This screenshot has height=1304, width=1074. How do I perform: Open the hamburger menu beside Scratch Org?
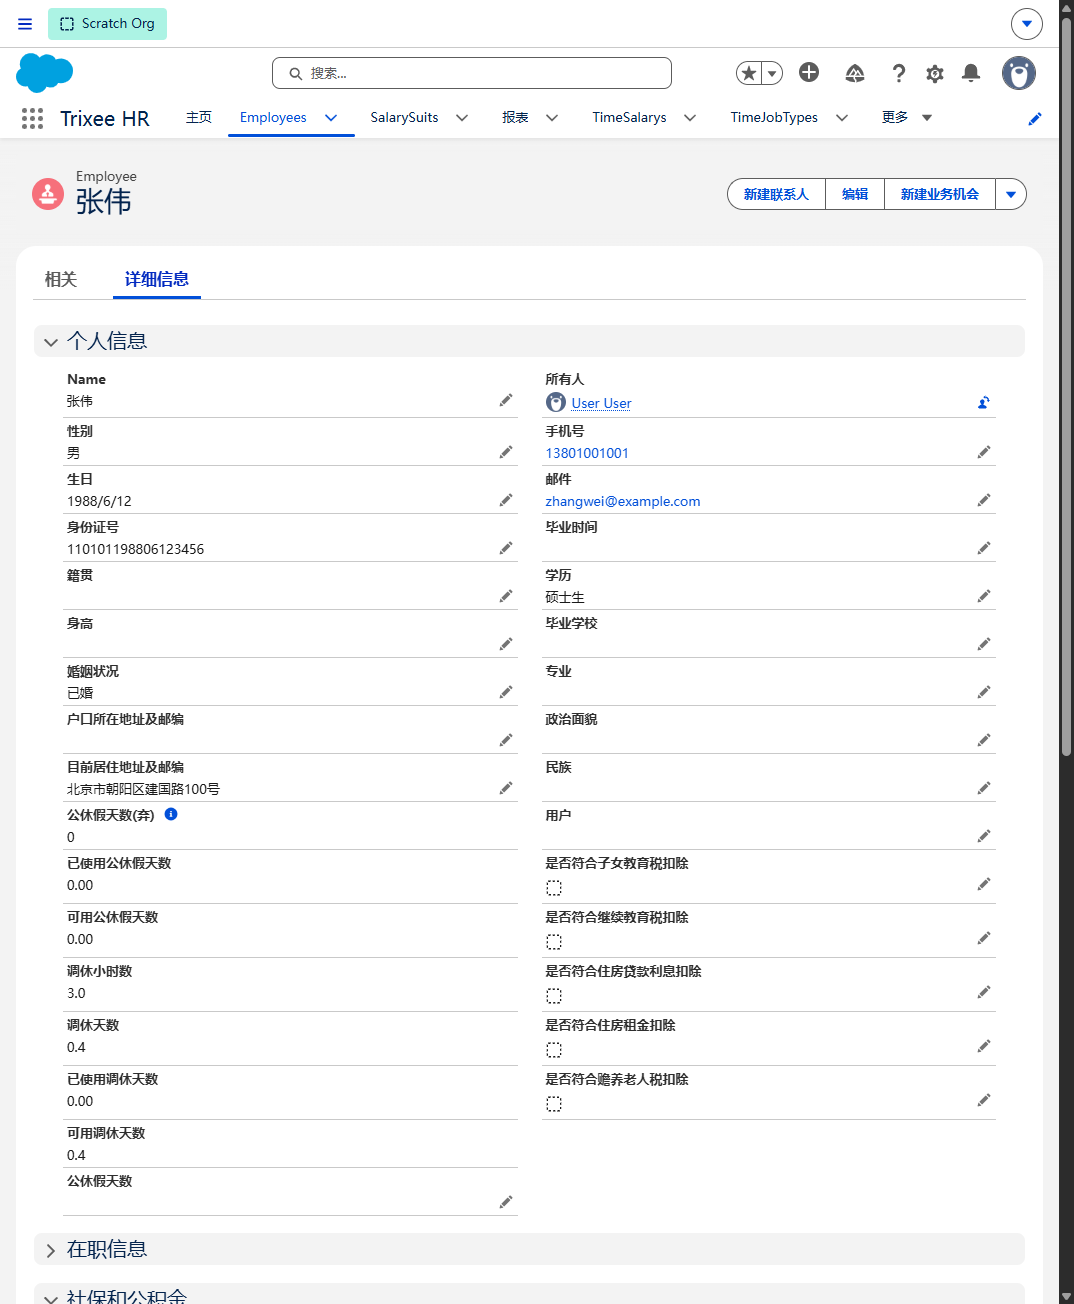coord(25,24)
